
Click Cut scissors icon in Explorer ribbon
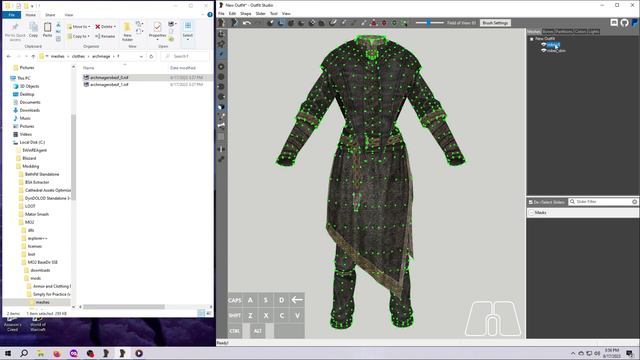(58, 25)
